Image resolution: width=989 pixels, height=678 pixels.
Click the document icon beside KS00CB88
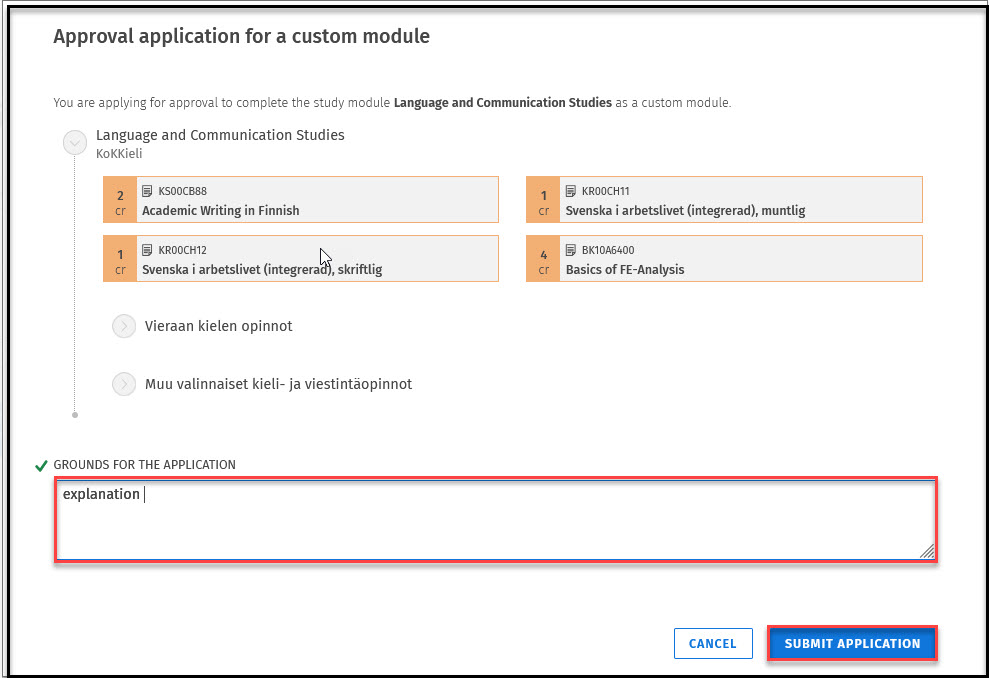point(148,191)
